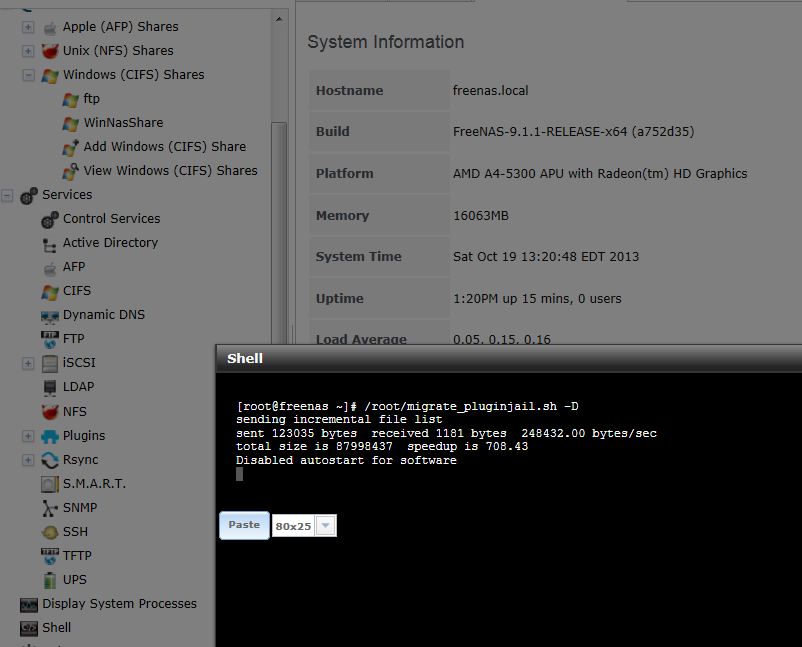Open View Windows (CIFS) Shares
802x647 pixels.
point(170,171)
